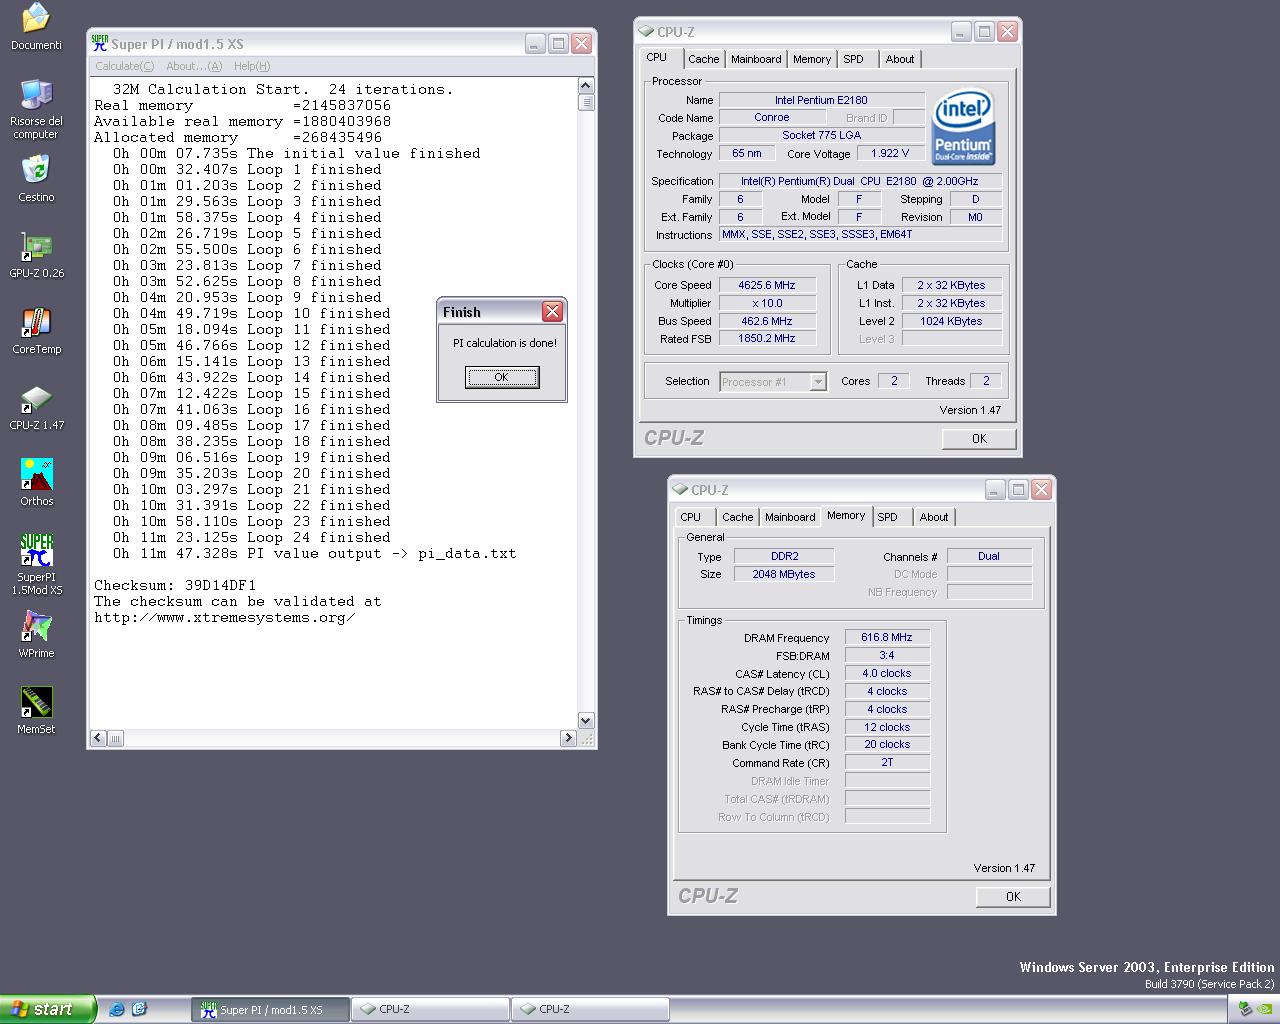This screenshot has width=1280, height=1024.
Task: Click the Name field Intel Pentium E2180
Action: click(x=821, y=100)
